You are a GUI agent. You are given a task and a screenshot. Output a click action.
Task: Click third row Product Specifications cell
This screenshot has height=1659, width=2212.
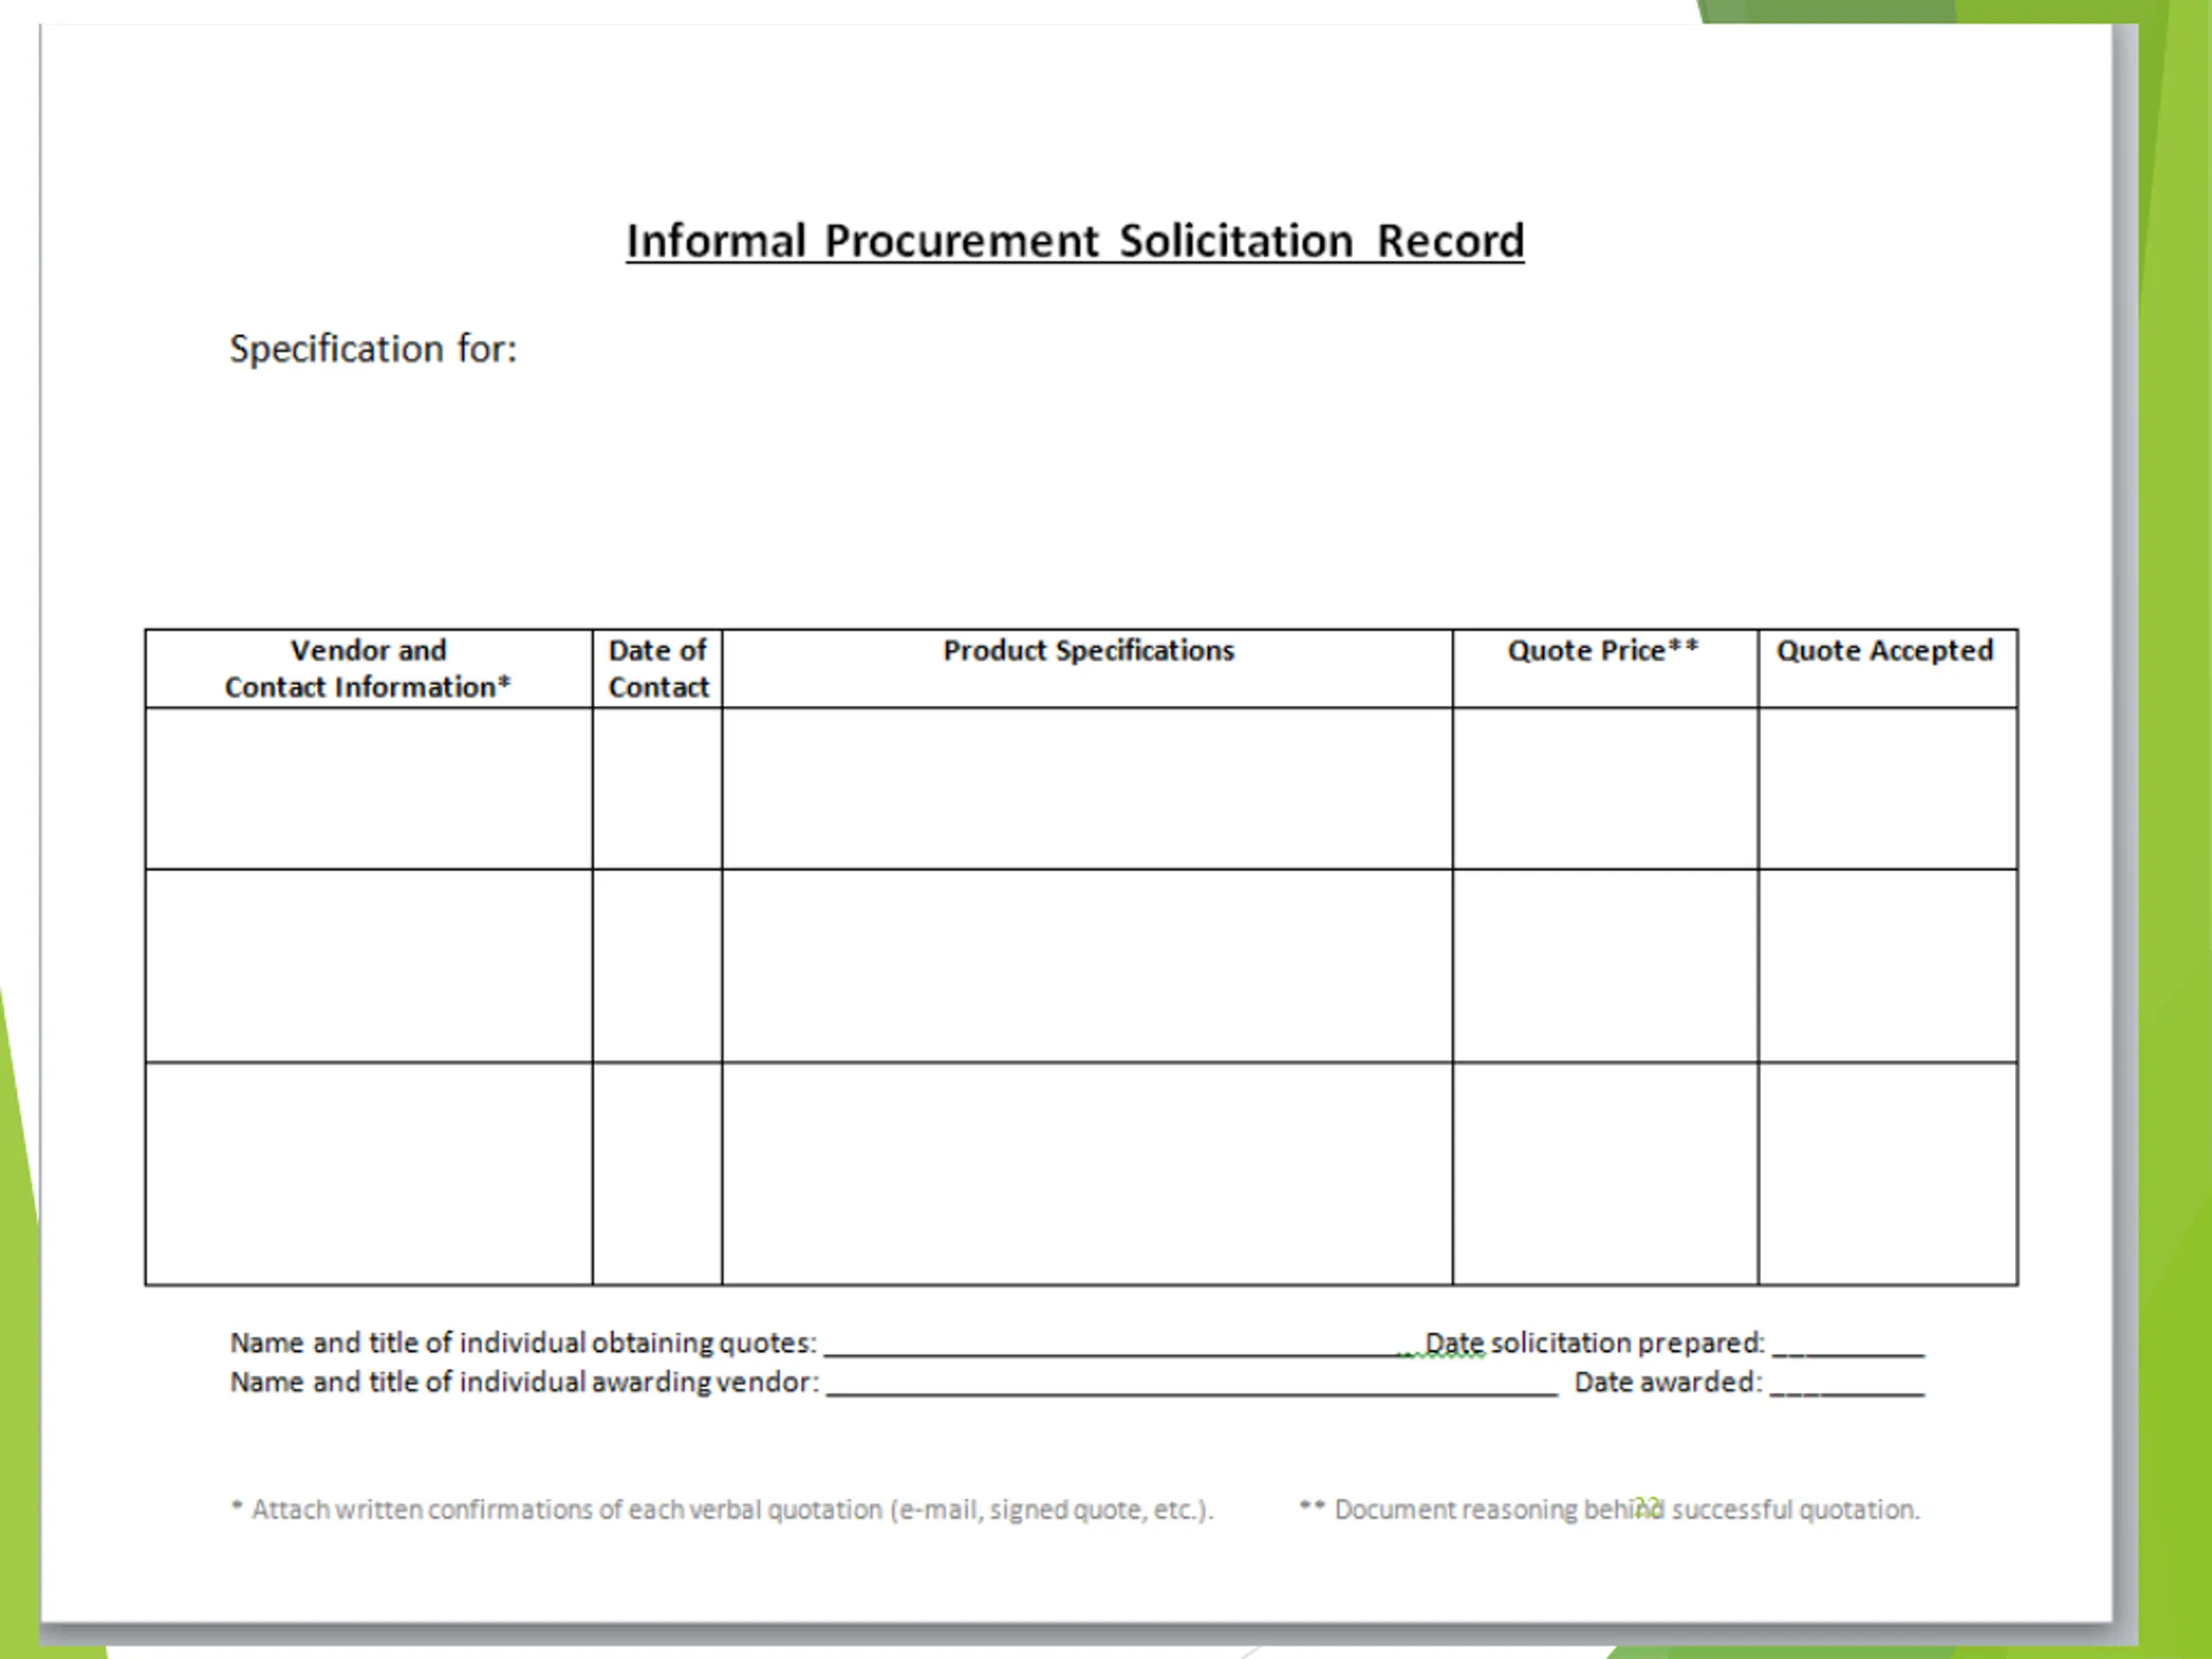(1087, 1173)
